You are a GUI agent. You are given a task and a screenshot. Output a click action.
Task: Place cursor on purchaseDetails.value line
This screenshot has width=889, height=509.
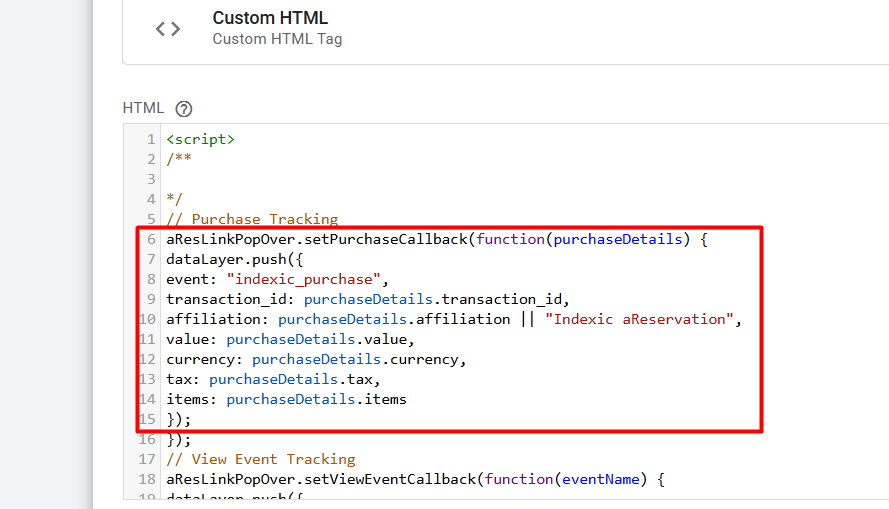click(318, 339)
